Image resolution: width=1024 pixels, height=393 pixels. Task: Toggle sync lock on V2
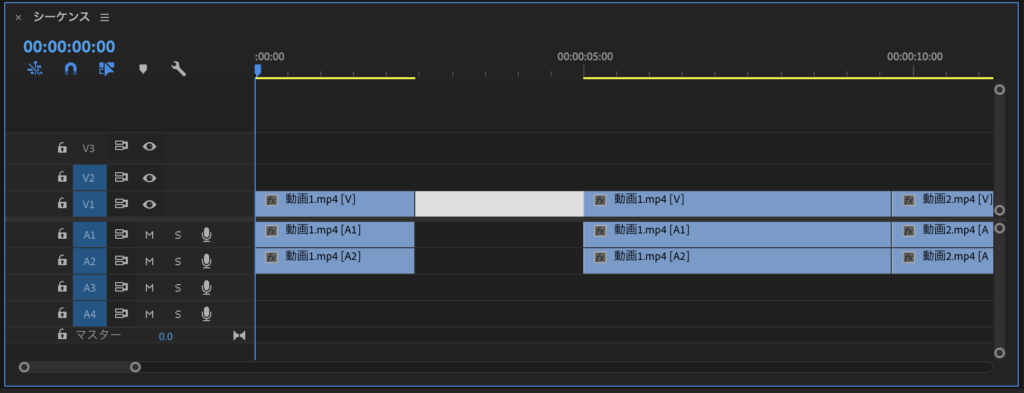(121, 177)
